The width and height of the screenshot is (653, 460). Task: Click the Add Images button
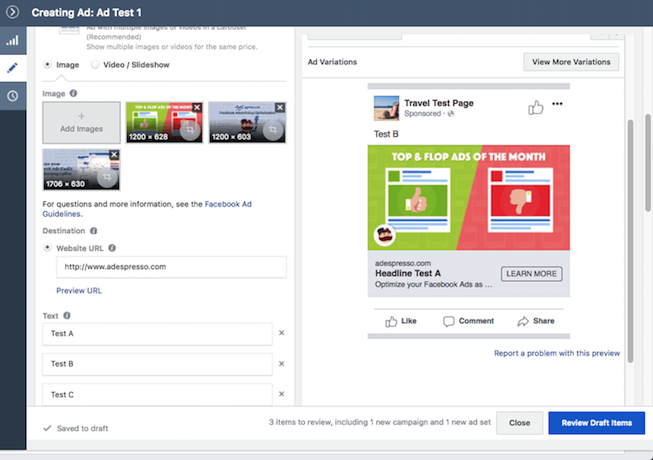click(x=82, y=123)
